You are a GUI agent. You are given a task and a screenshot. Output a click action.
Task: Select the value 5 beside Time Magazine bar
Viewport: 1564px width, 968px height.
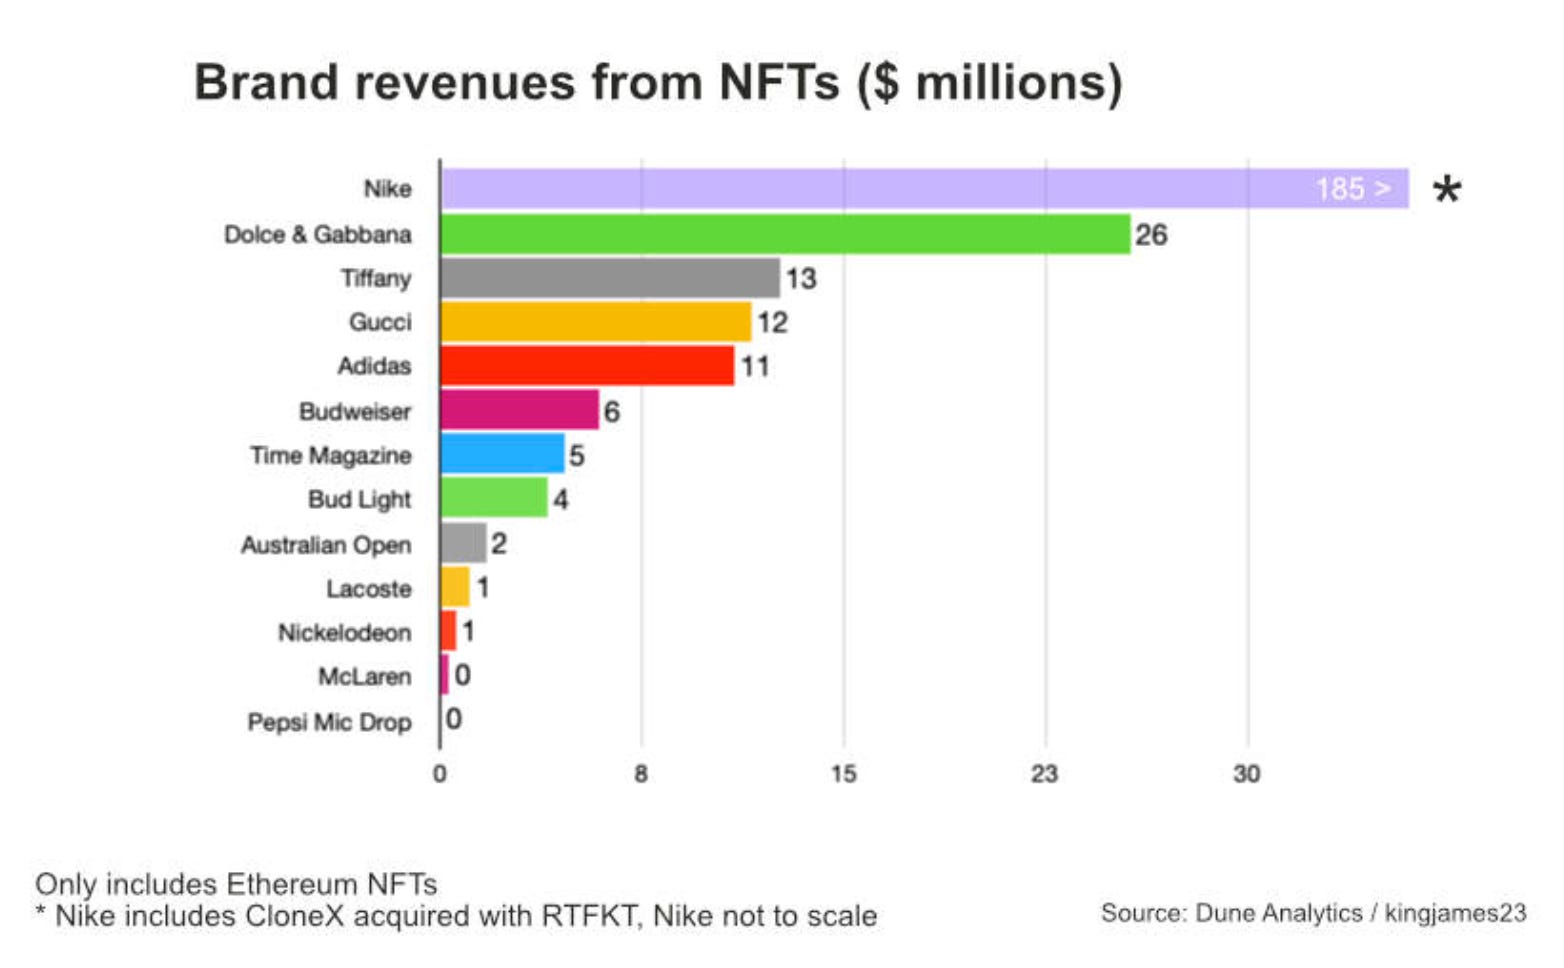(577, 456)
